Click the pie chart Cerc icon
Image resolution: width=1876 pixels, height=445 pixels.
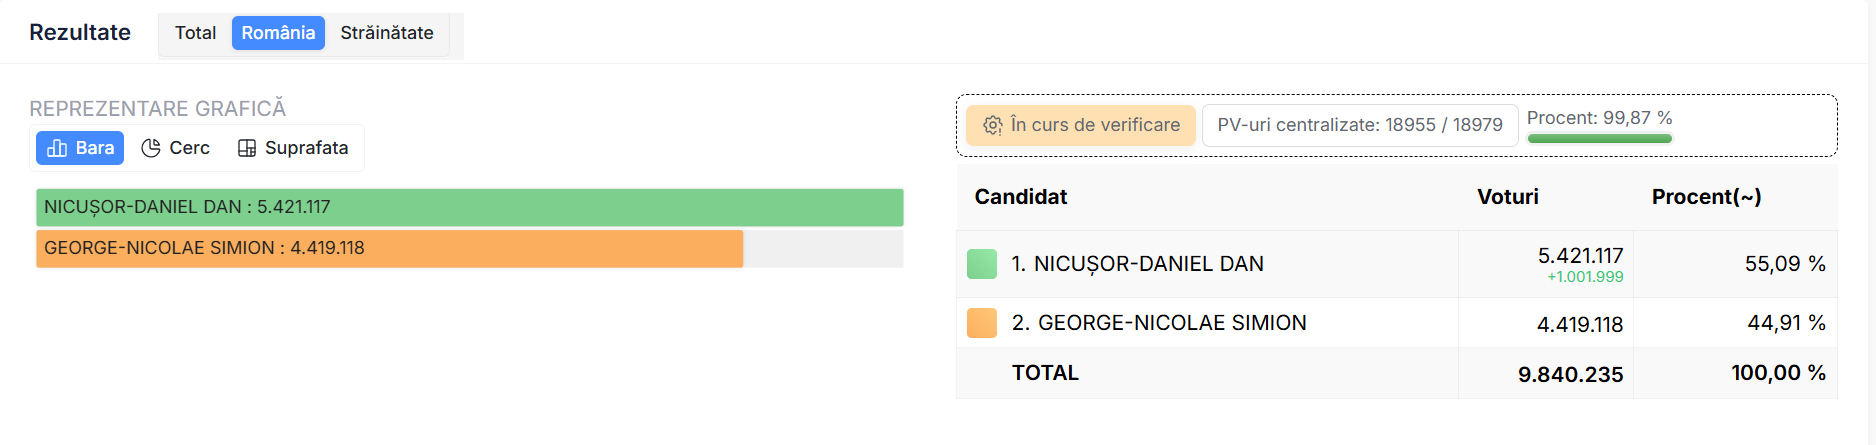[x=151, y=148]
